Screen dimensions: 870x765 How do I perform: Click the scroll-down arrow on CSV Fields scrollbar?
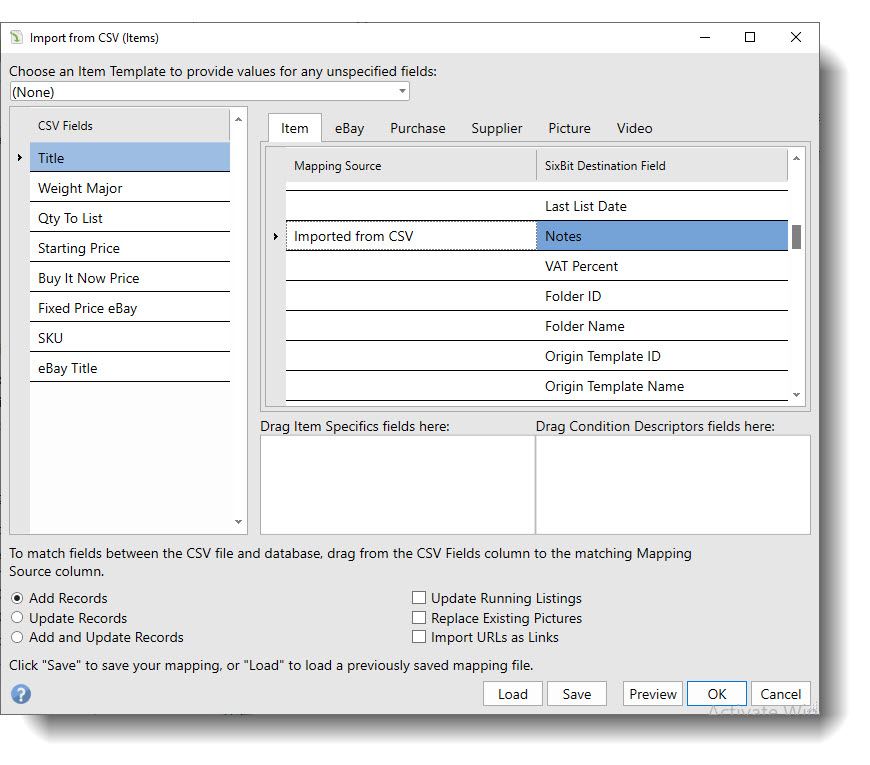point(238,521)
